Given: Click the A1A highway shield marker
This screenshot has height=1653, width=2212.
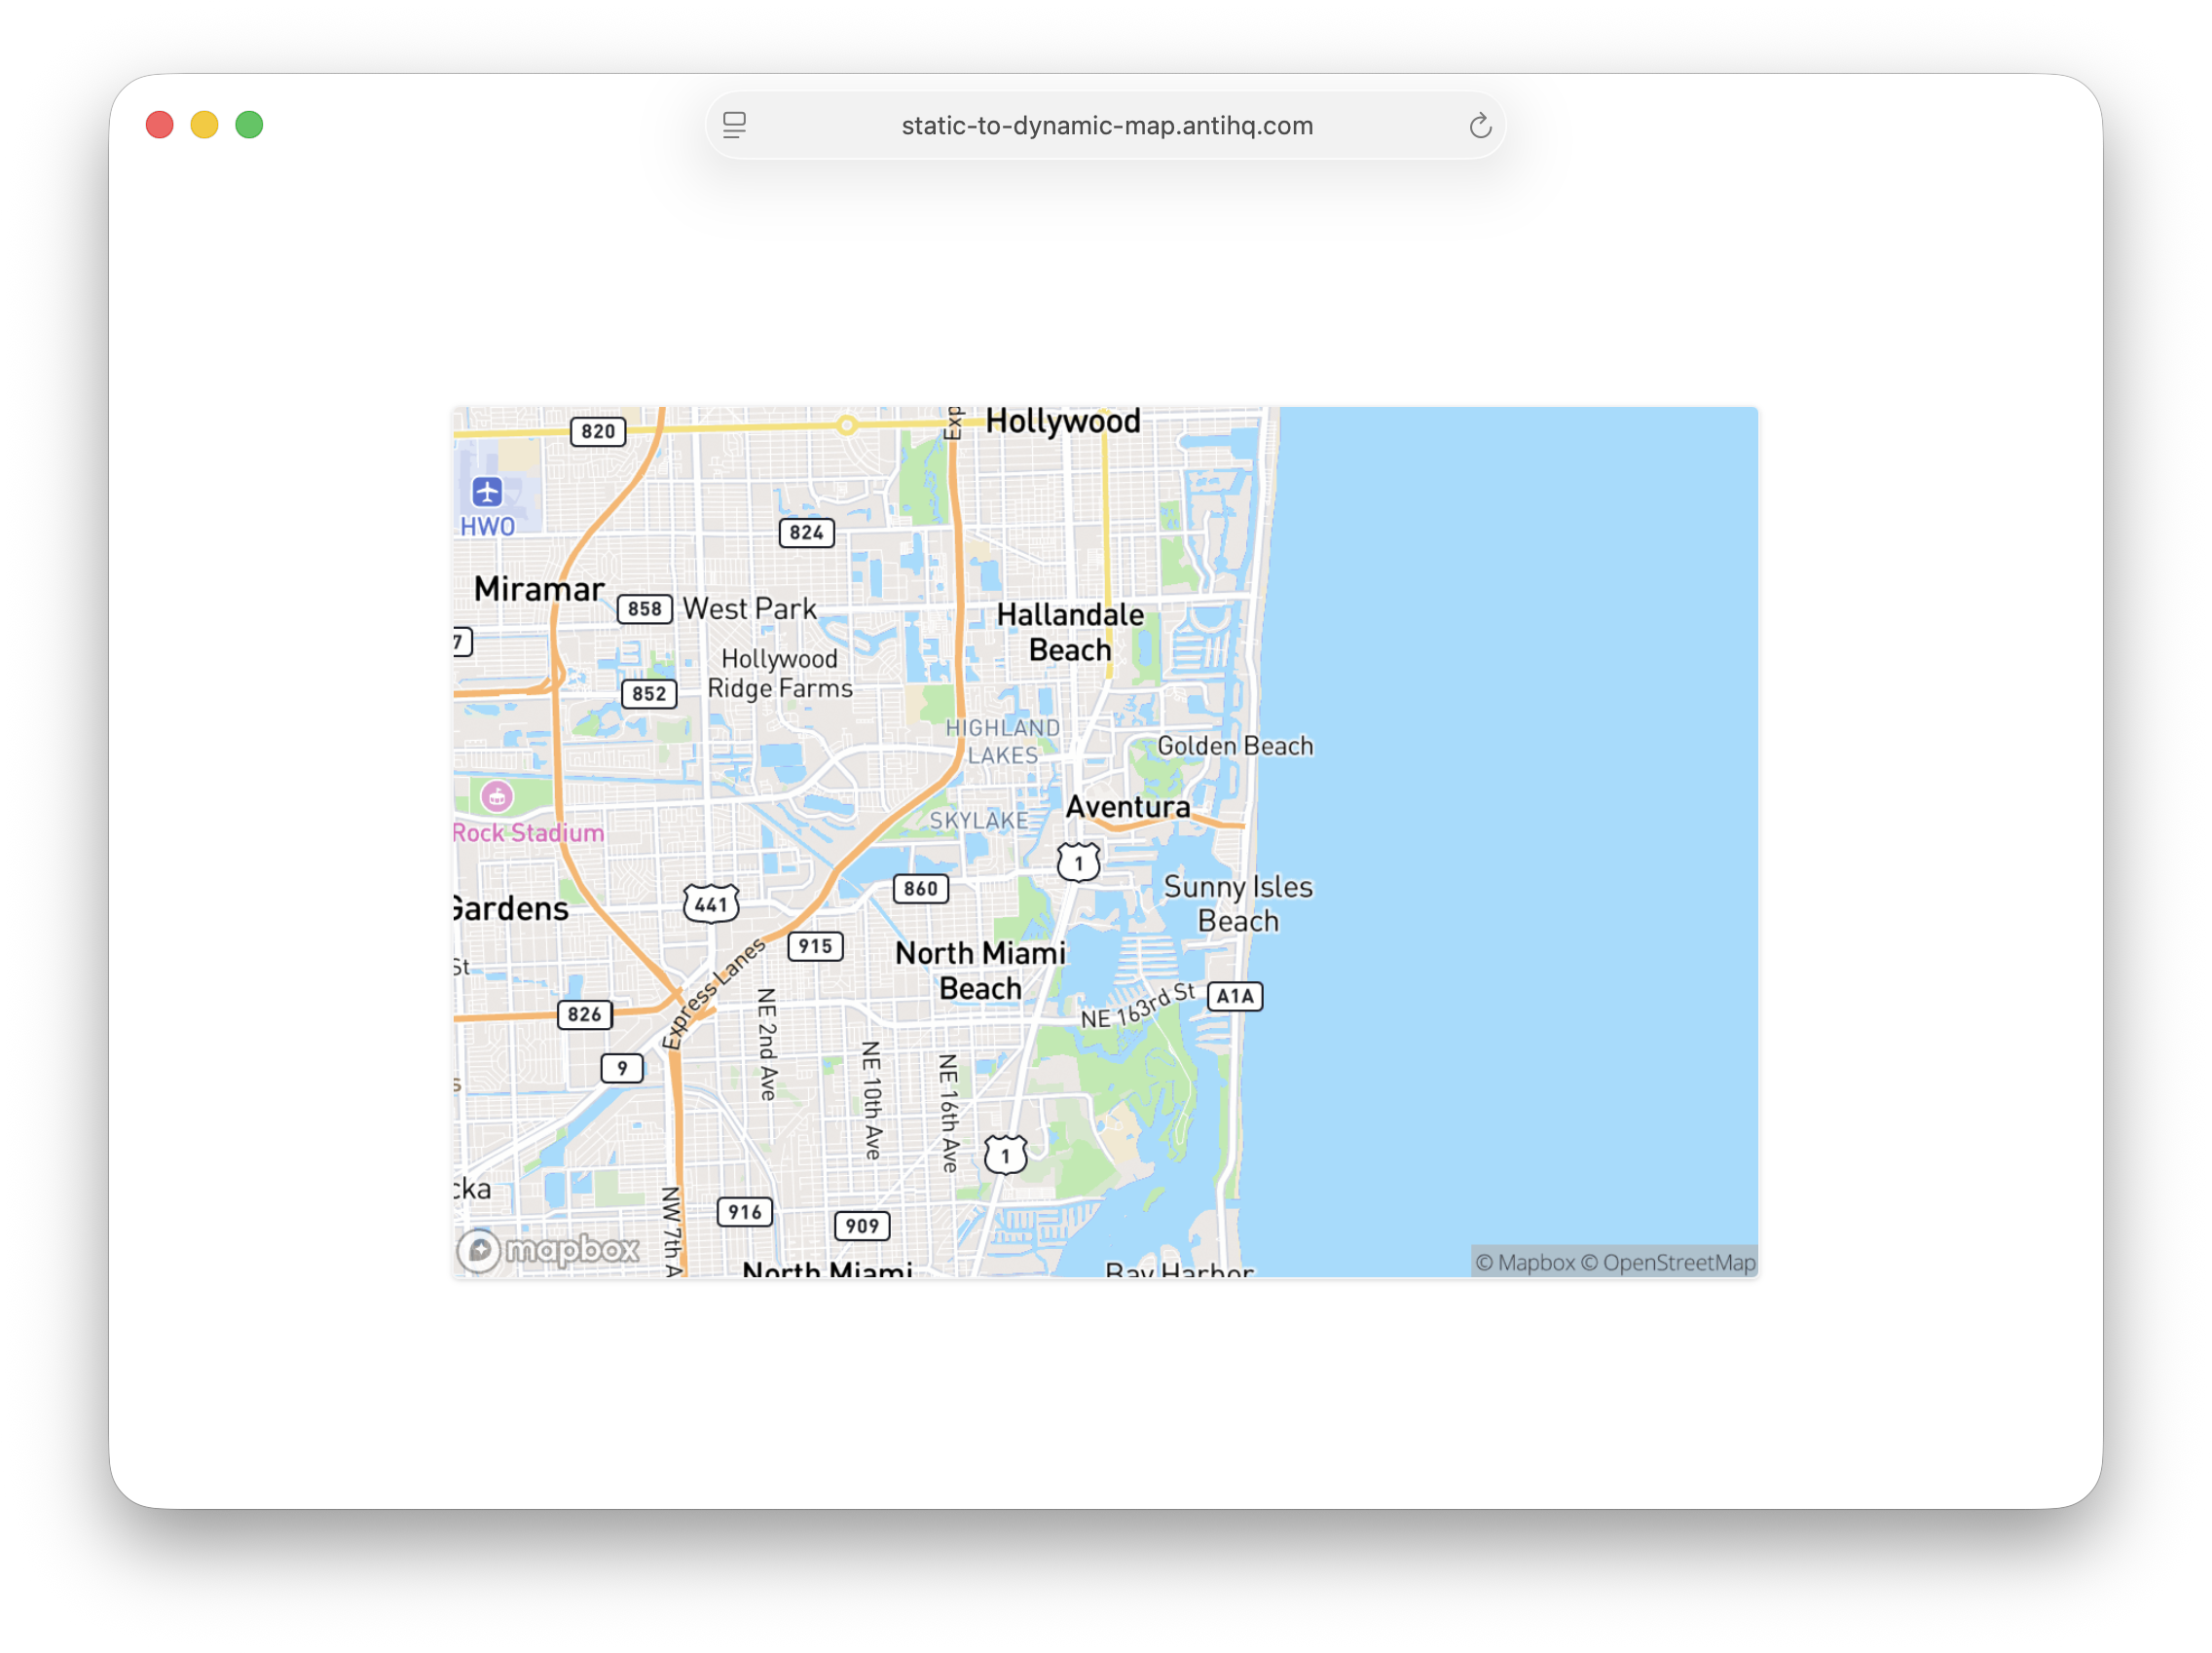Looking at the screenshot, I should point(1235,996).
